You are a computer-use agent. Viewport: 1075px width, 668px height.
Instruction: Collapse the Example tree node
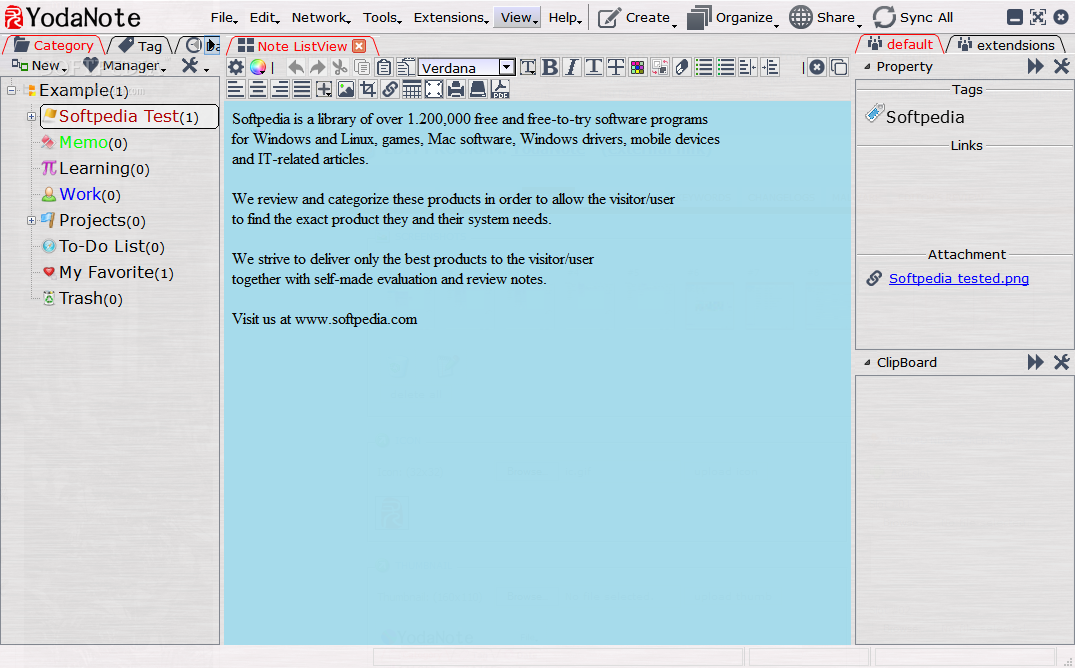[x=12, y=90]
